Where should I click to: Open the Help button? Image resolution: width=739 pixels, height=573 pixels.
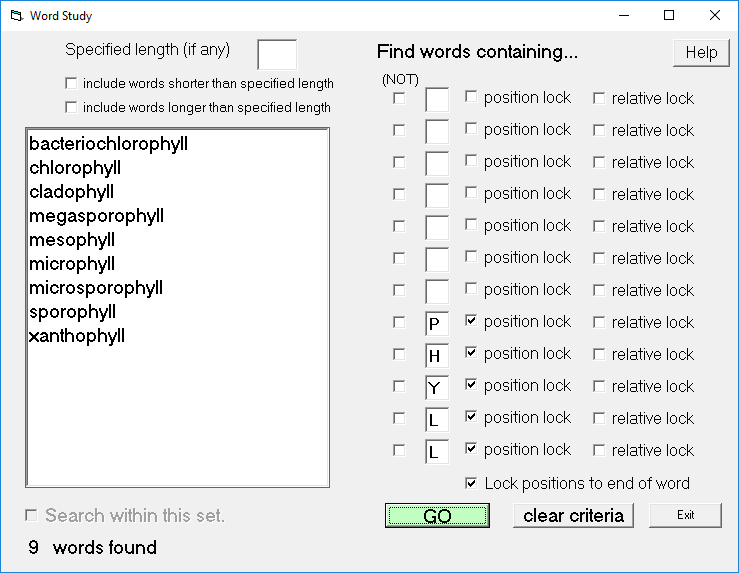pos(701,52)
